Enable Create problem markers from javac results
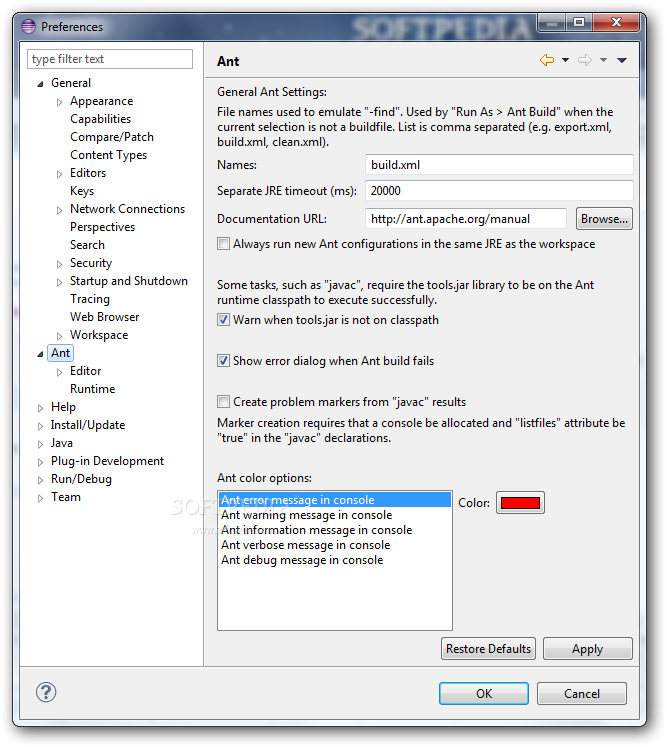This screenshot has height=747, width=667. coord(223,402)
